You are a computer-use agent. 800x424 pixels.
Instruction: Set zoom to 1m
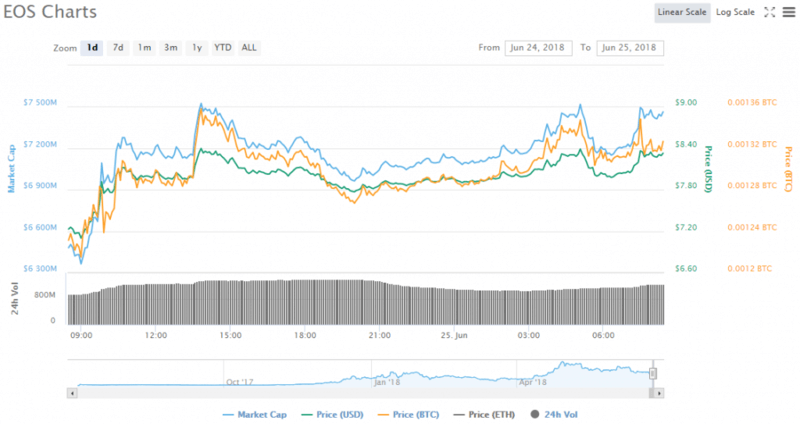145,47
